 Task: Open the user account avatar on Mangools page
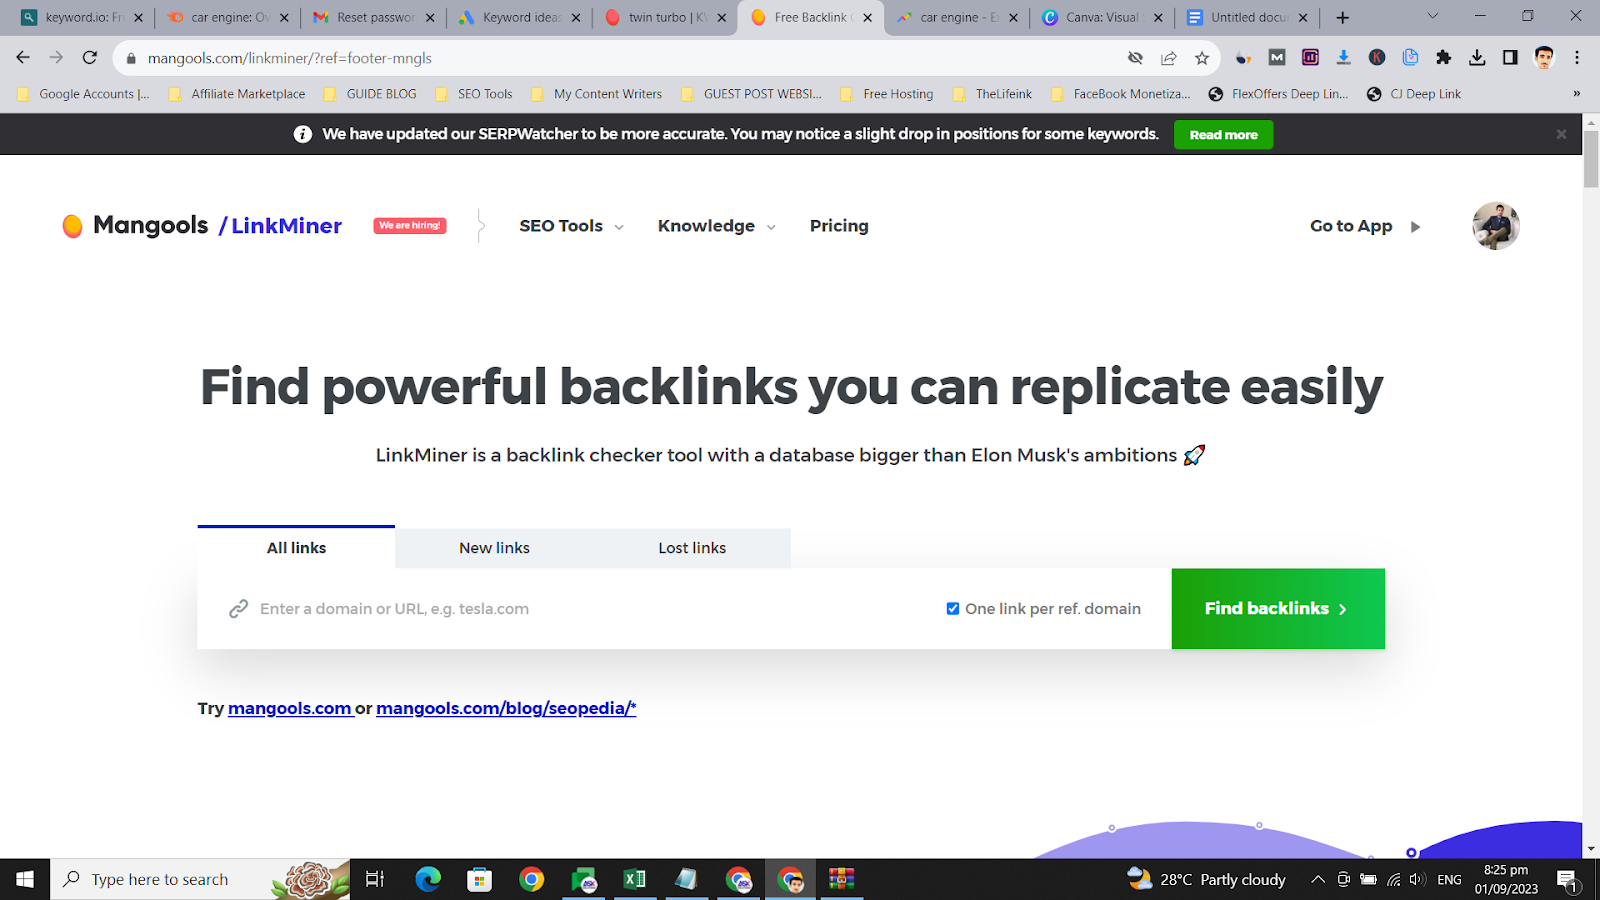pyautogui.click(x=1496, y=226)
